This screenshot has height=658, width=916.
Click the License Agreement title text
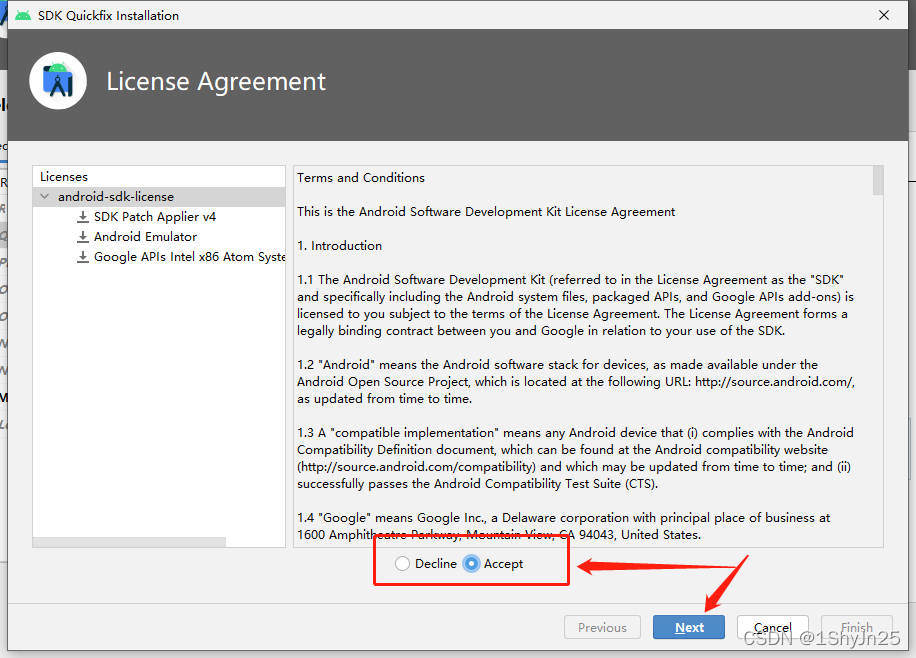click(216, 81)
